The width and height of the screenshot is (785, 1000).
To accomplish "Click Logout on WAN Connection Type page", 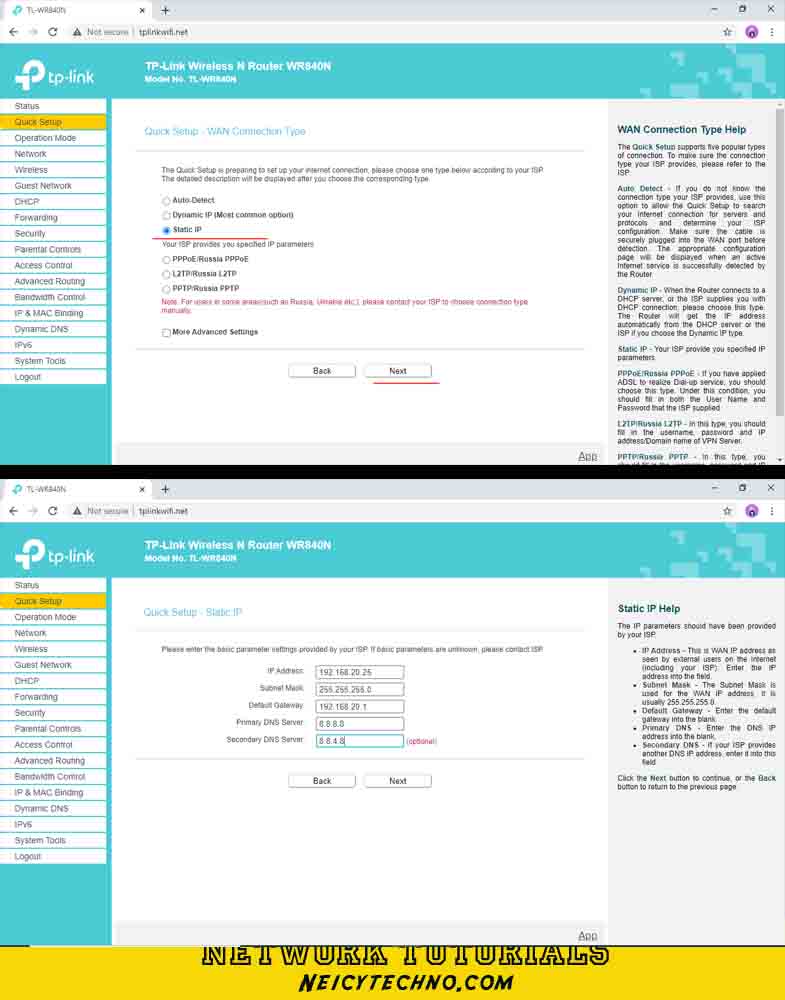I will point(53,377).
